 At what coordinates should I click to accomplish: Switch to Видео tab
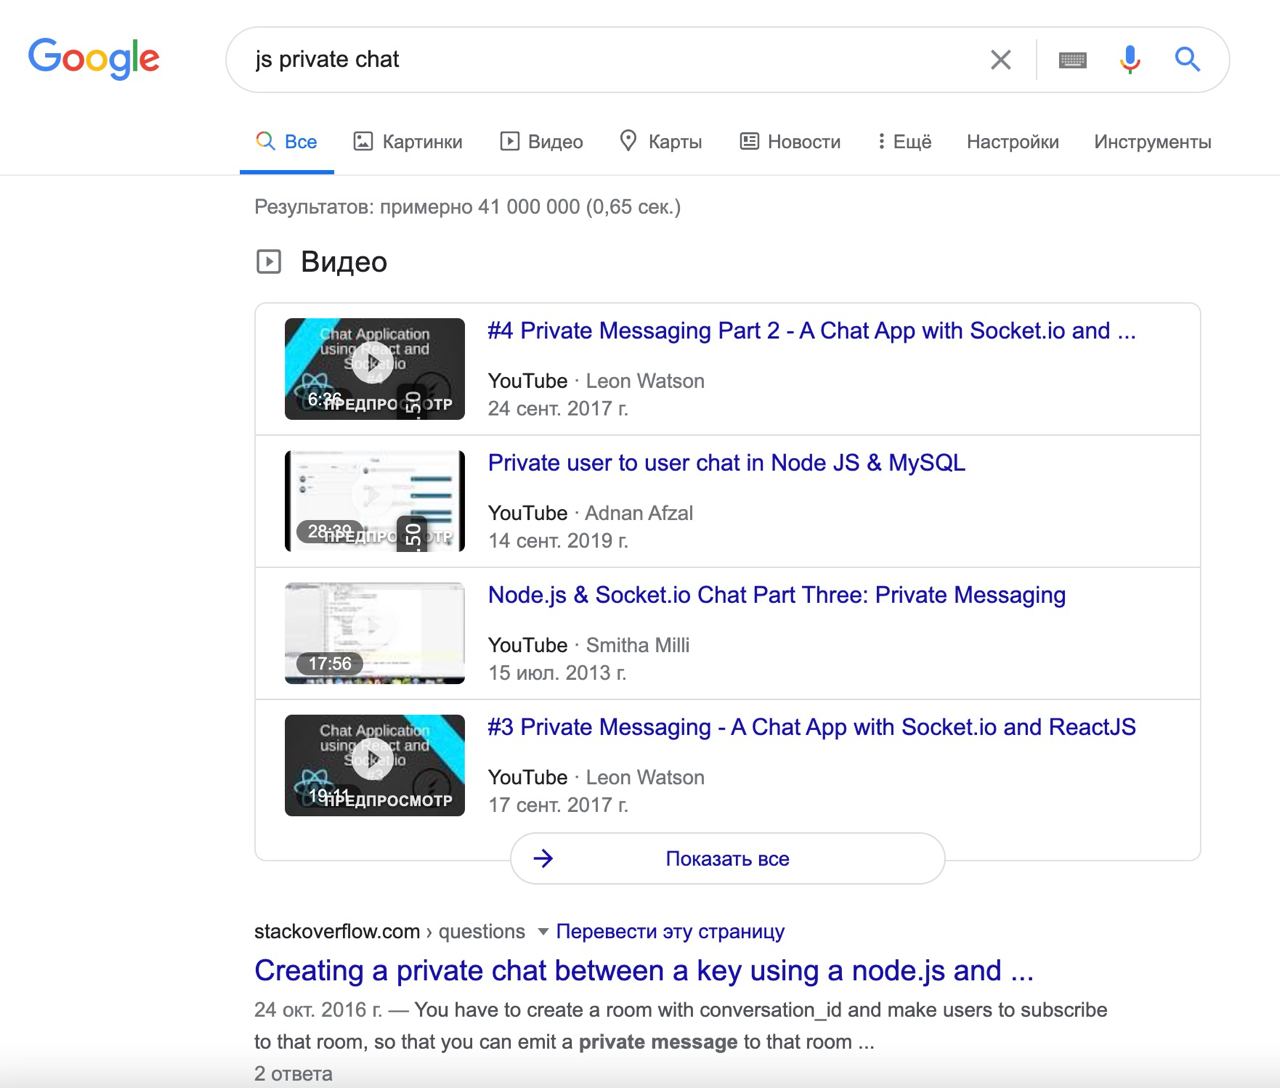click(x=541, y=142)
